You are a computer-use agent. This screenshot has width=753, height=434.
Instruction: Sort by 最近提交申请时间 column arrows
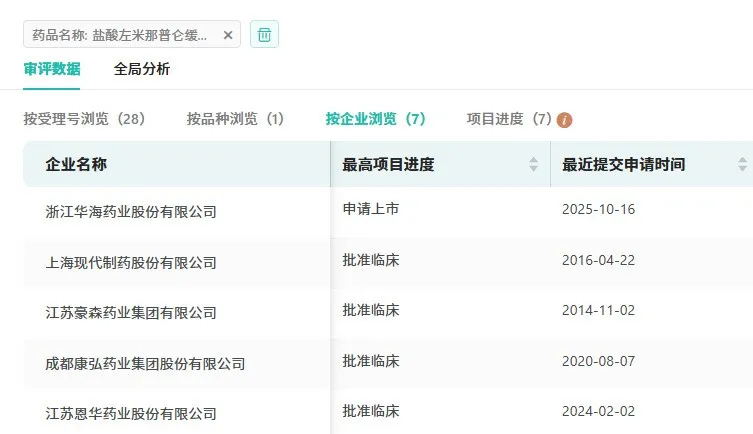pyautogui.click(x=742, y=164)
